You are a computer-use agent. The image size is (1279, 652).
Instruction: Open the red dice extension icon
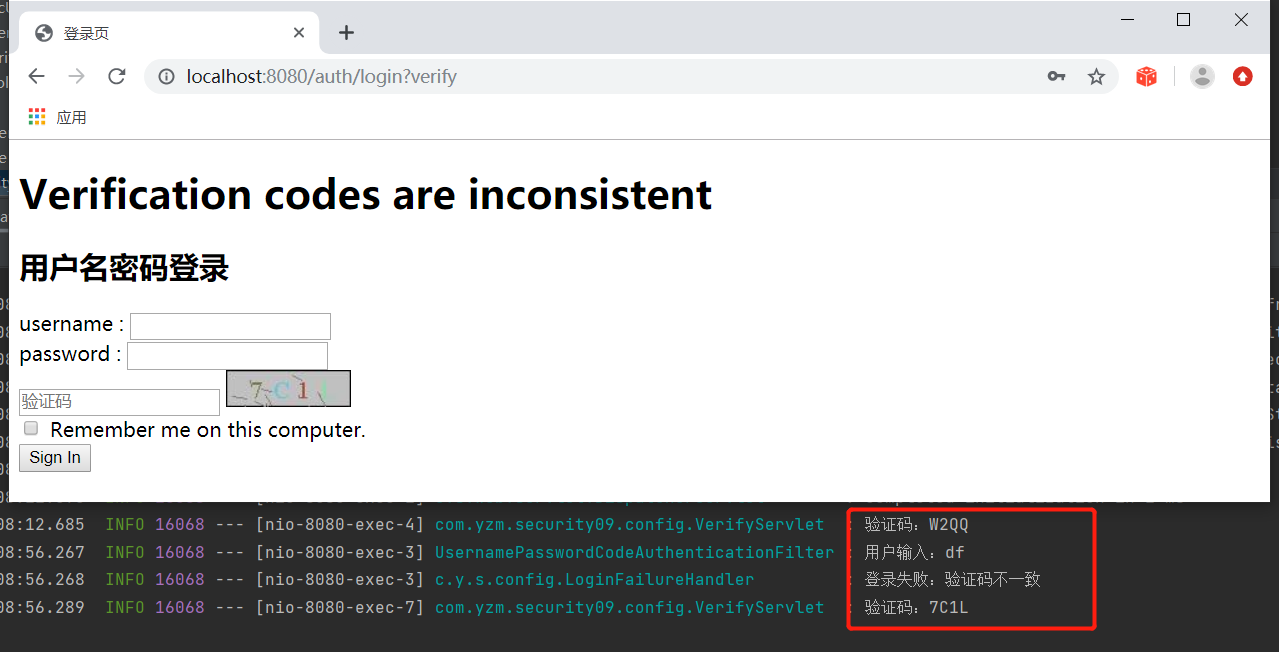[x=1146, y=77]
